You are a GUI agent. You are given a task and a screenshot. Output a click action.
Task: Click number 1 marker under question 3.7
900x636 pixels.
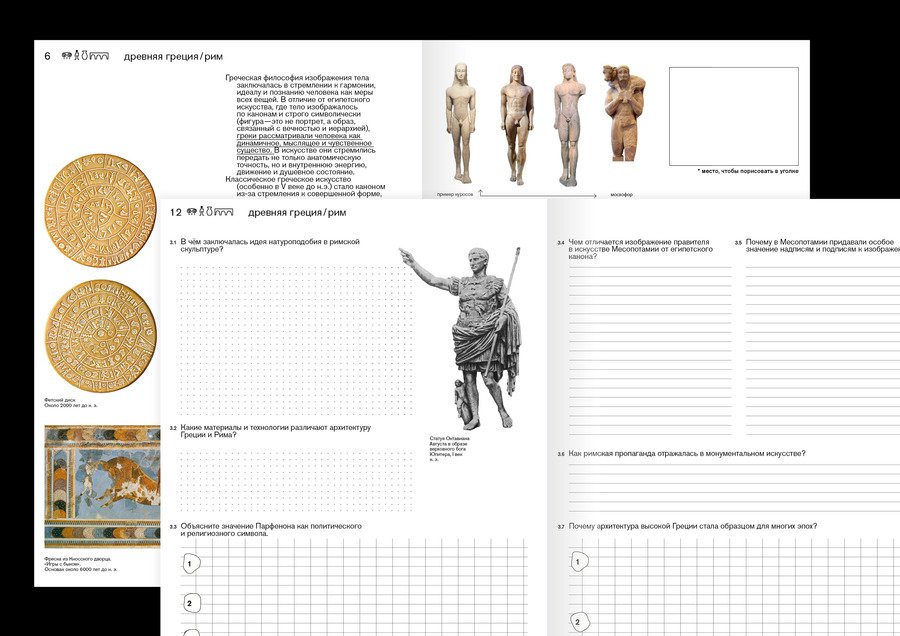tap(578, 562)
